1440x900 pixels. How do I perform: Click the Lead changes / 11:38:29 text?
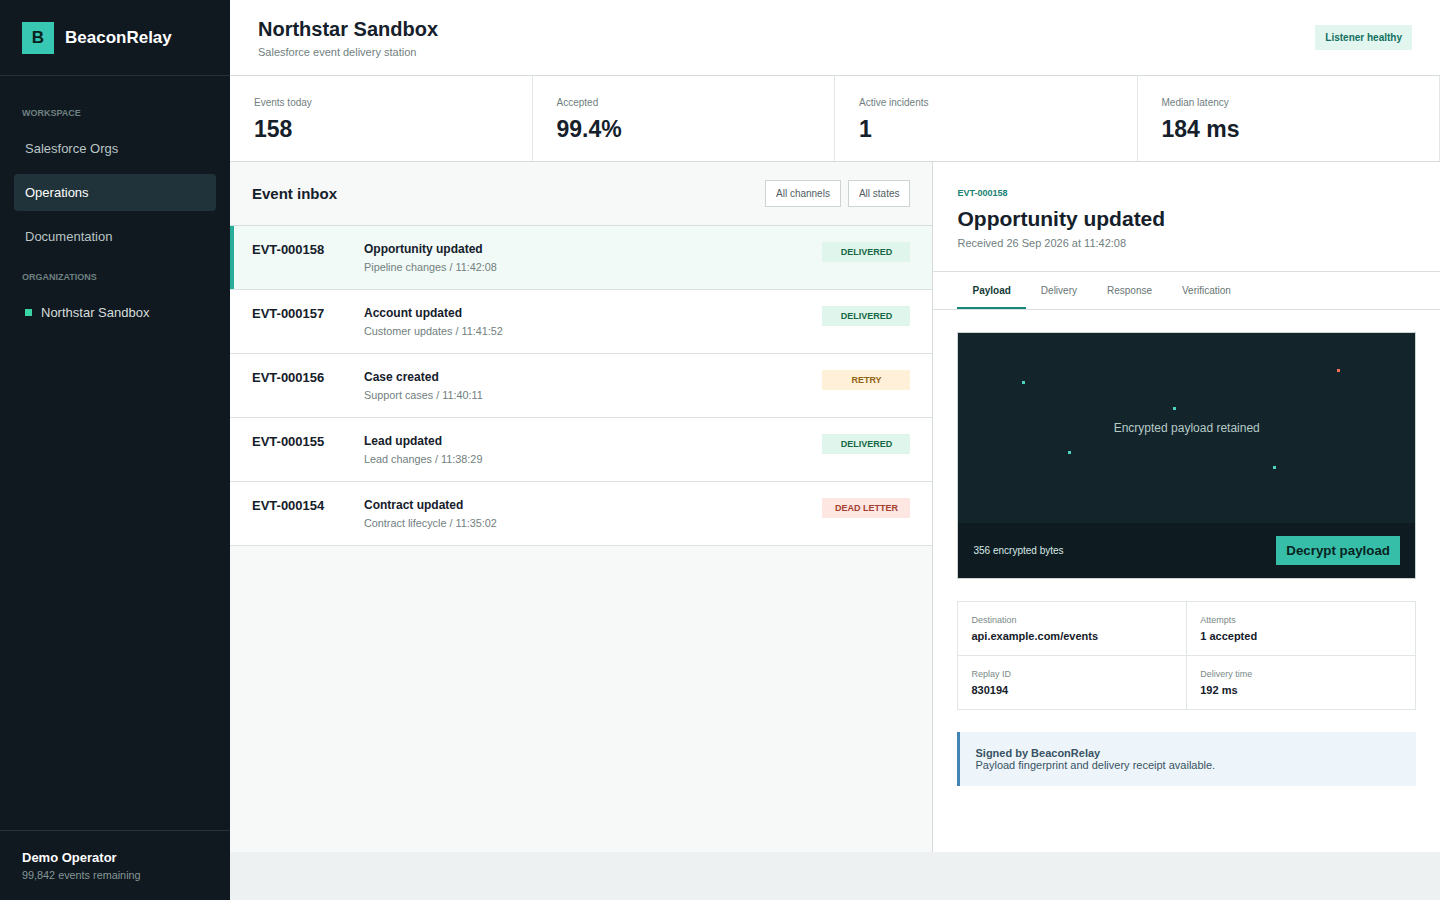423,459
